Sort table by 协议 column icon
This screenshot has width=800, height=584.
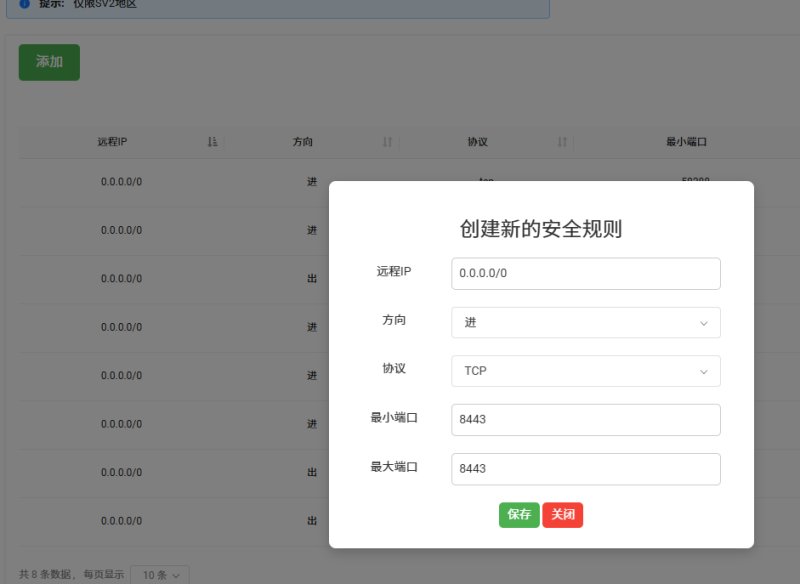[x=562, y=142]
